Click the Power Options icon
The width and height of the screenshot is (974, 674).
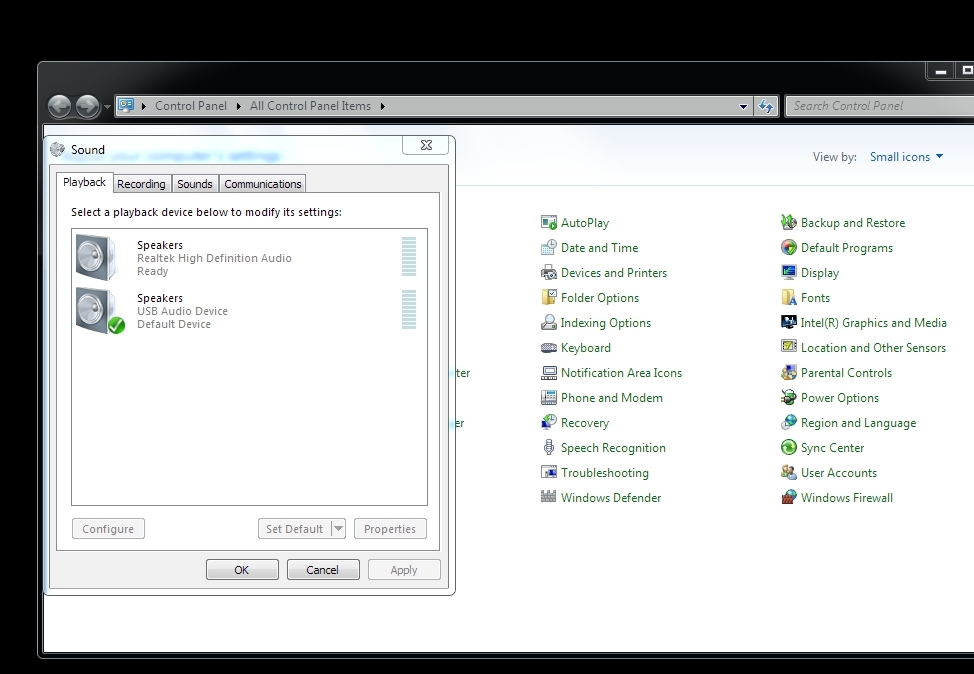coord(789,398)
